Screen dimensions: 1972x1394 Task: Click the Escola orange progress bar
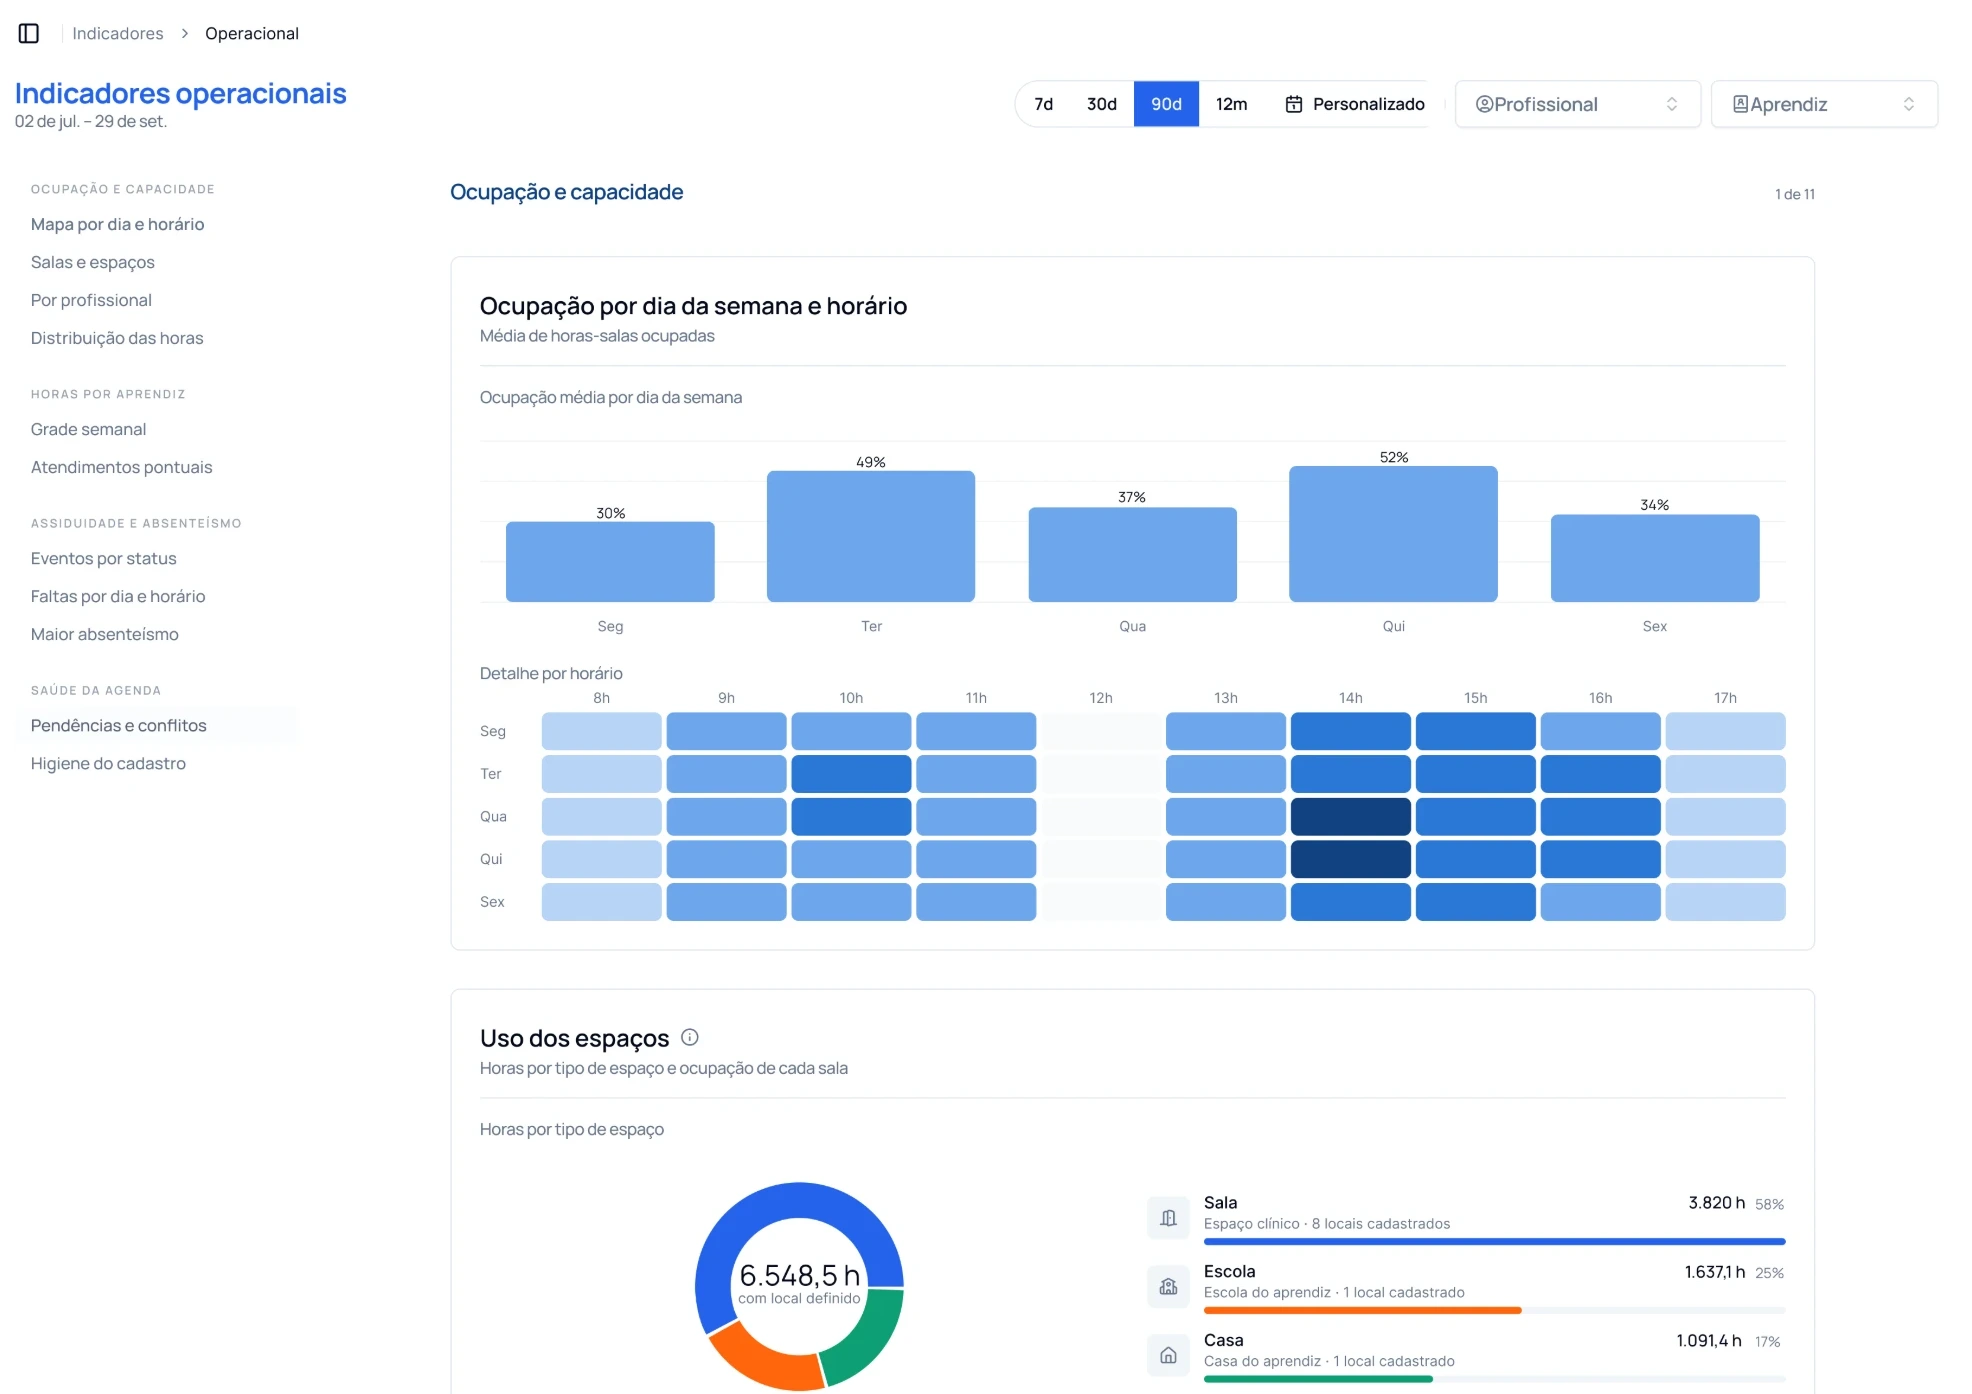1362,1310
